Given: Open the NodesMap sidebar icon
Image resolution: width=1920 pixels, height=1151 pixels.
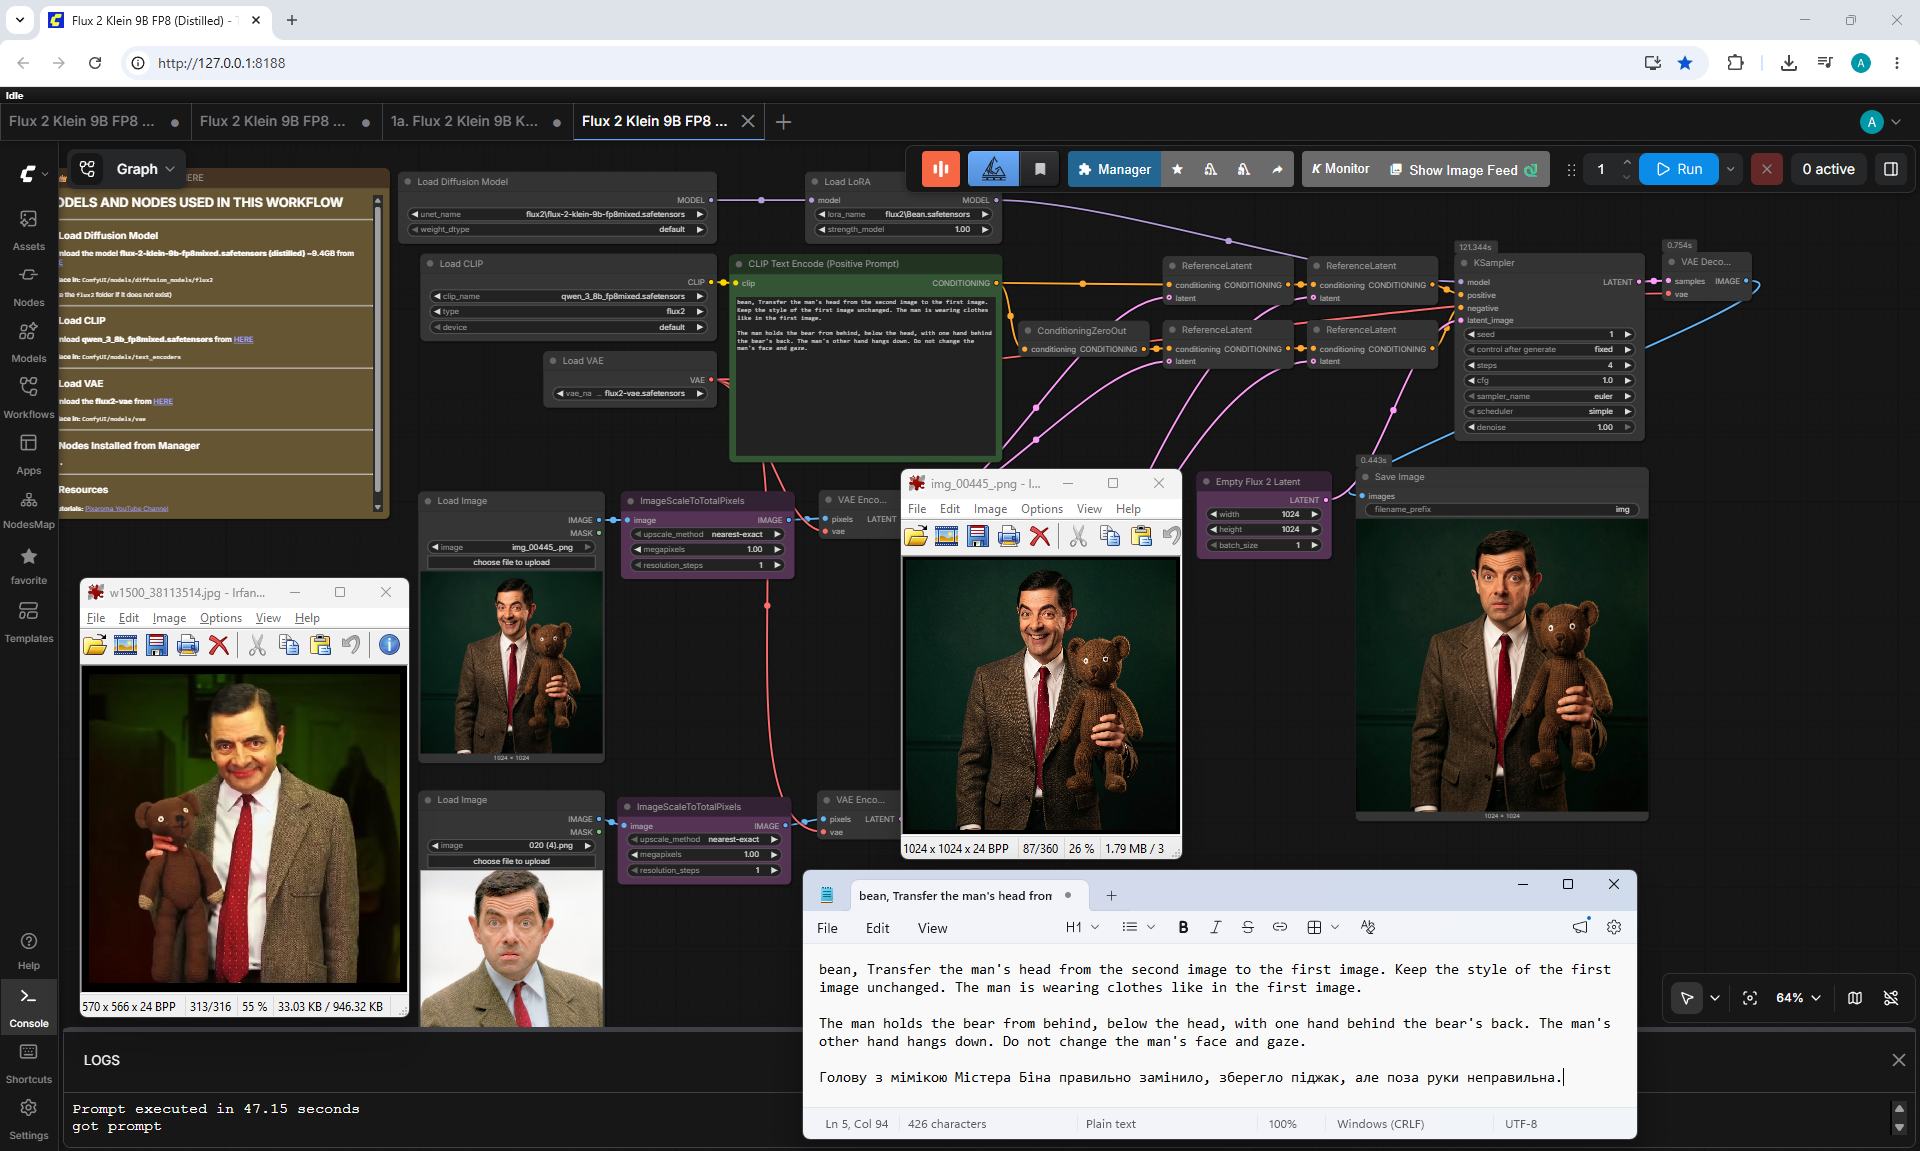Looking at the screenshot, I should [x=28, y=509].
